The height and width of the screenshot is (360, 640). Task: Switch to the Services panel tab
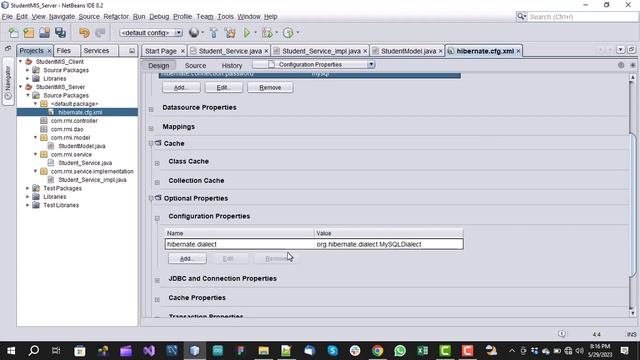[96, 51]
